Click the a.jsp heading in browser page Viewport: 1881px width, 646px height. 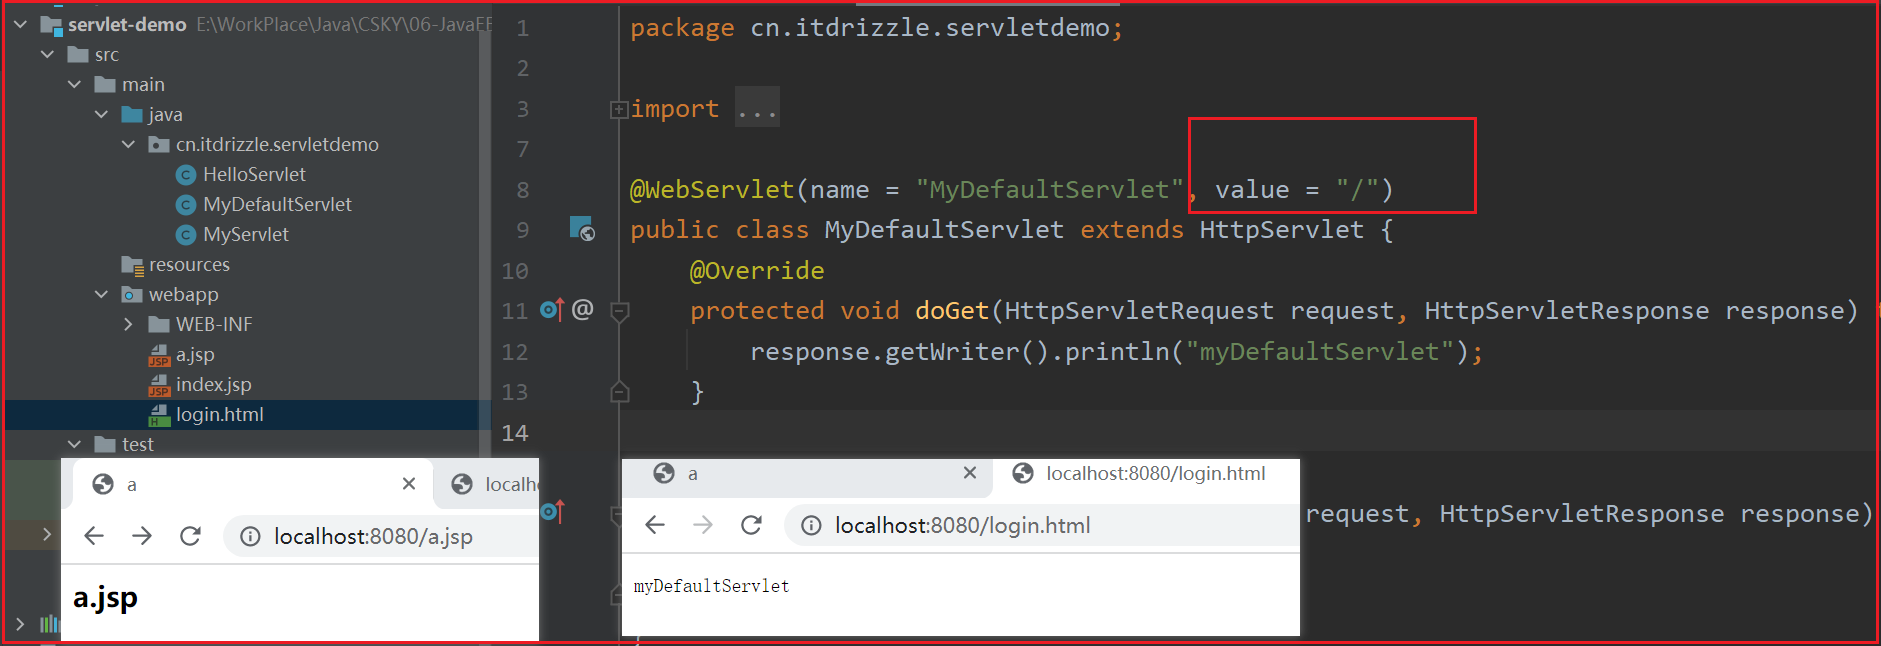click(105, 598)
